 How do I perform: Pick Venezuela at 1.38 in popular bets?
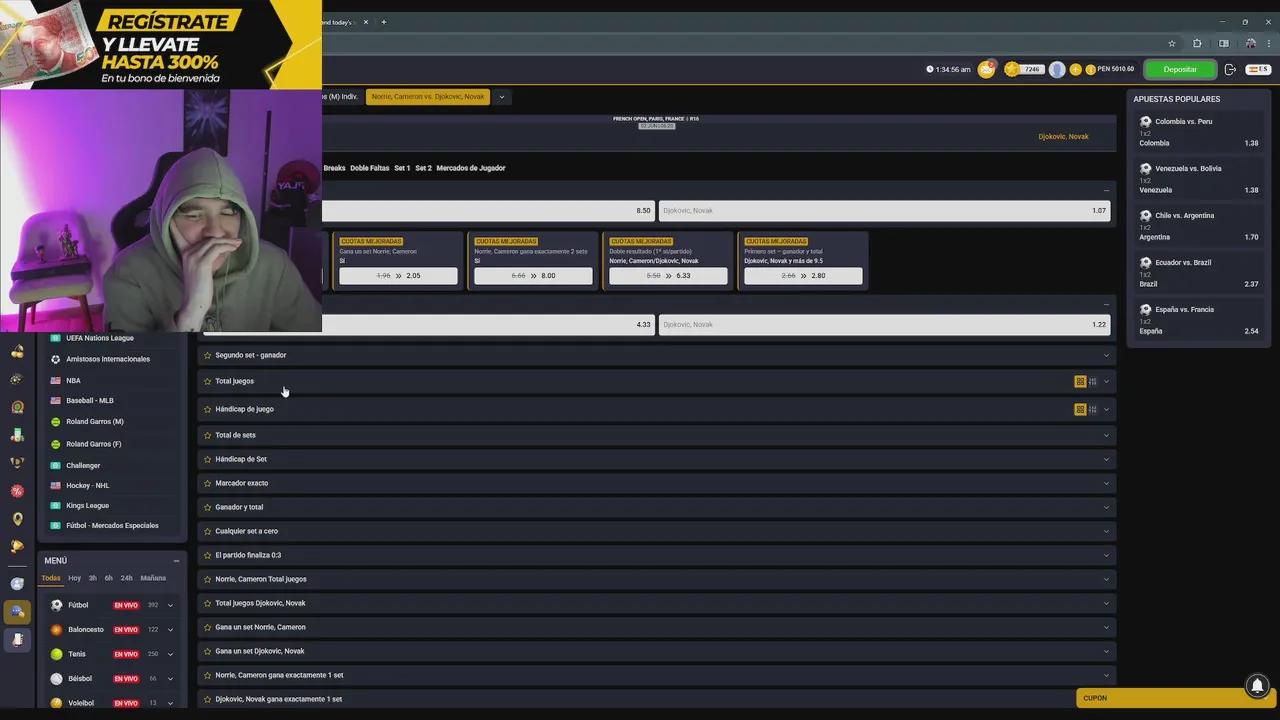pos(1198,190)
